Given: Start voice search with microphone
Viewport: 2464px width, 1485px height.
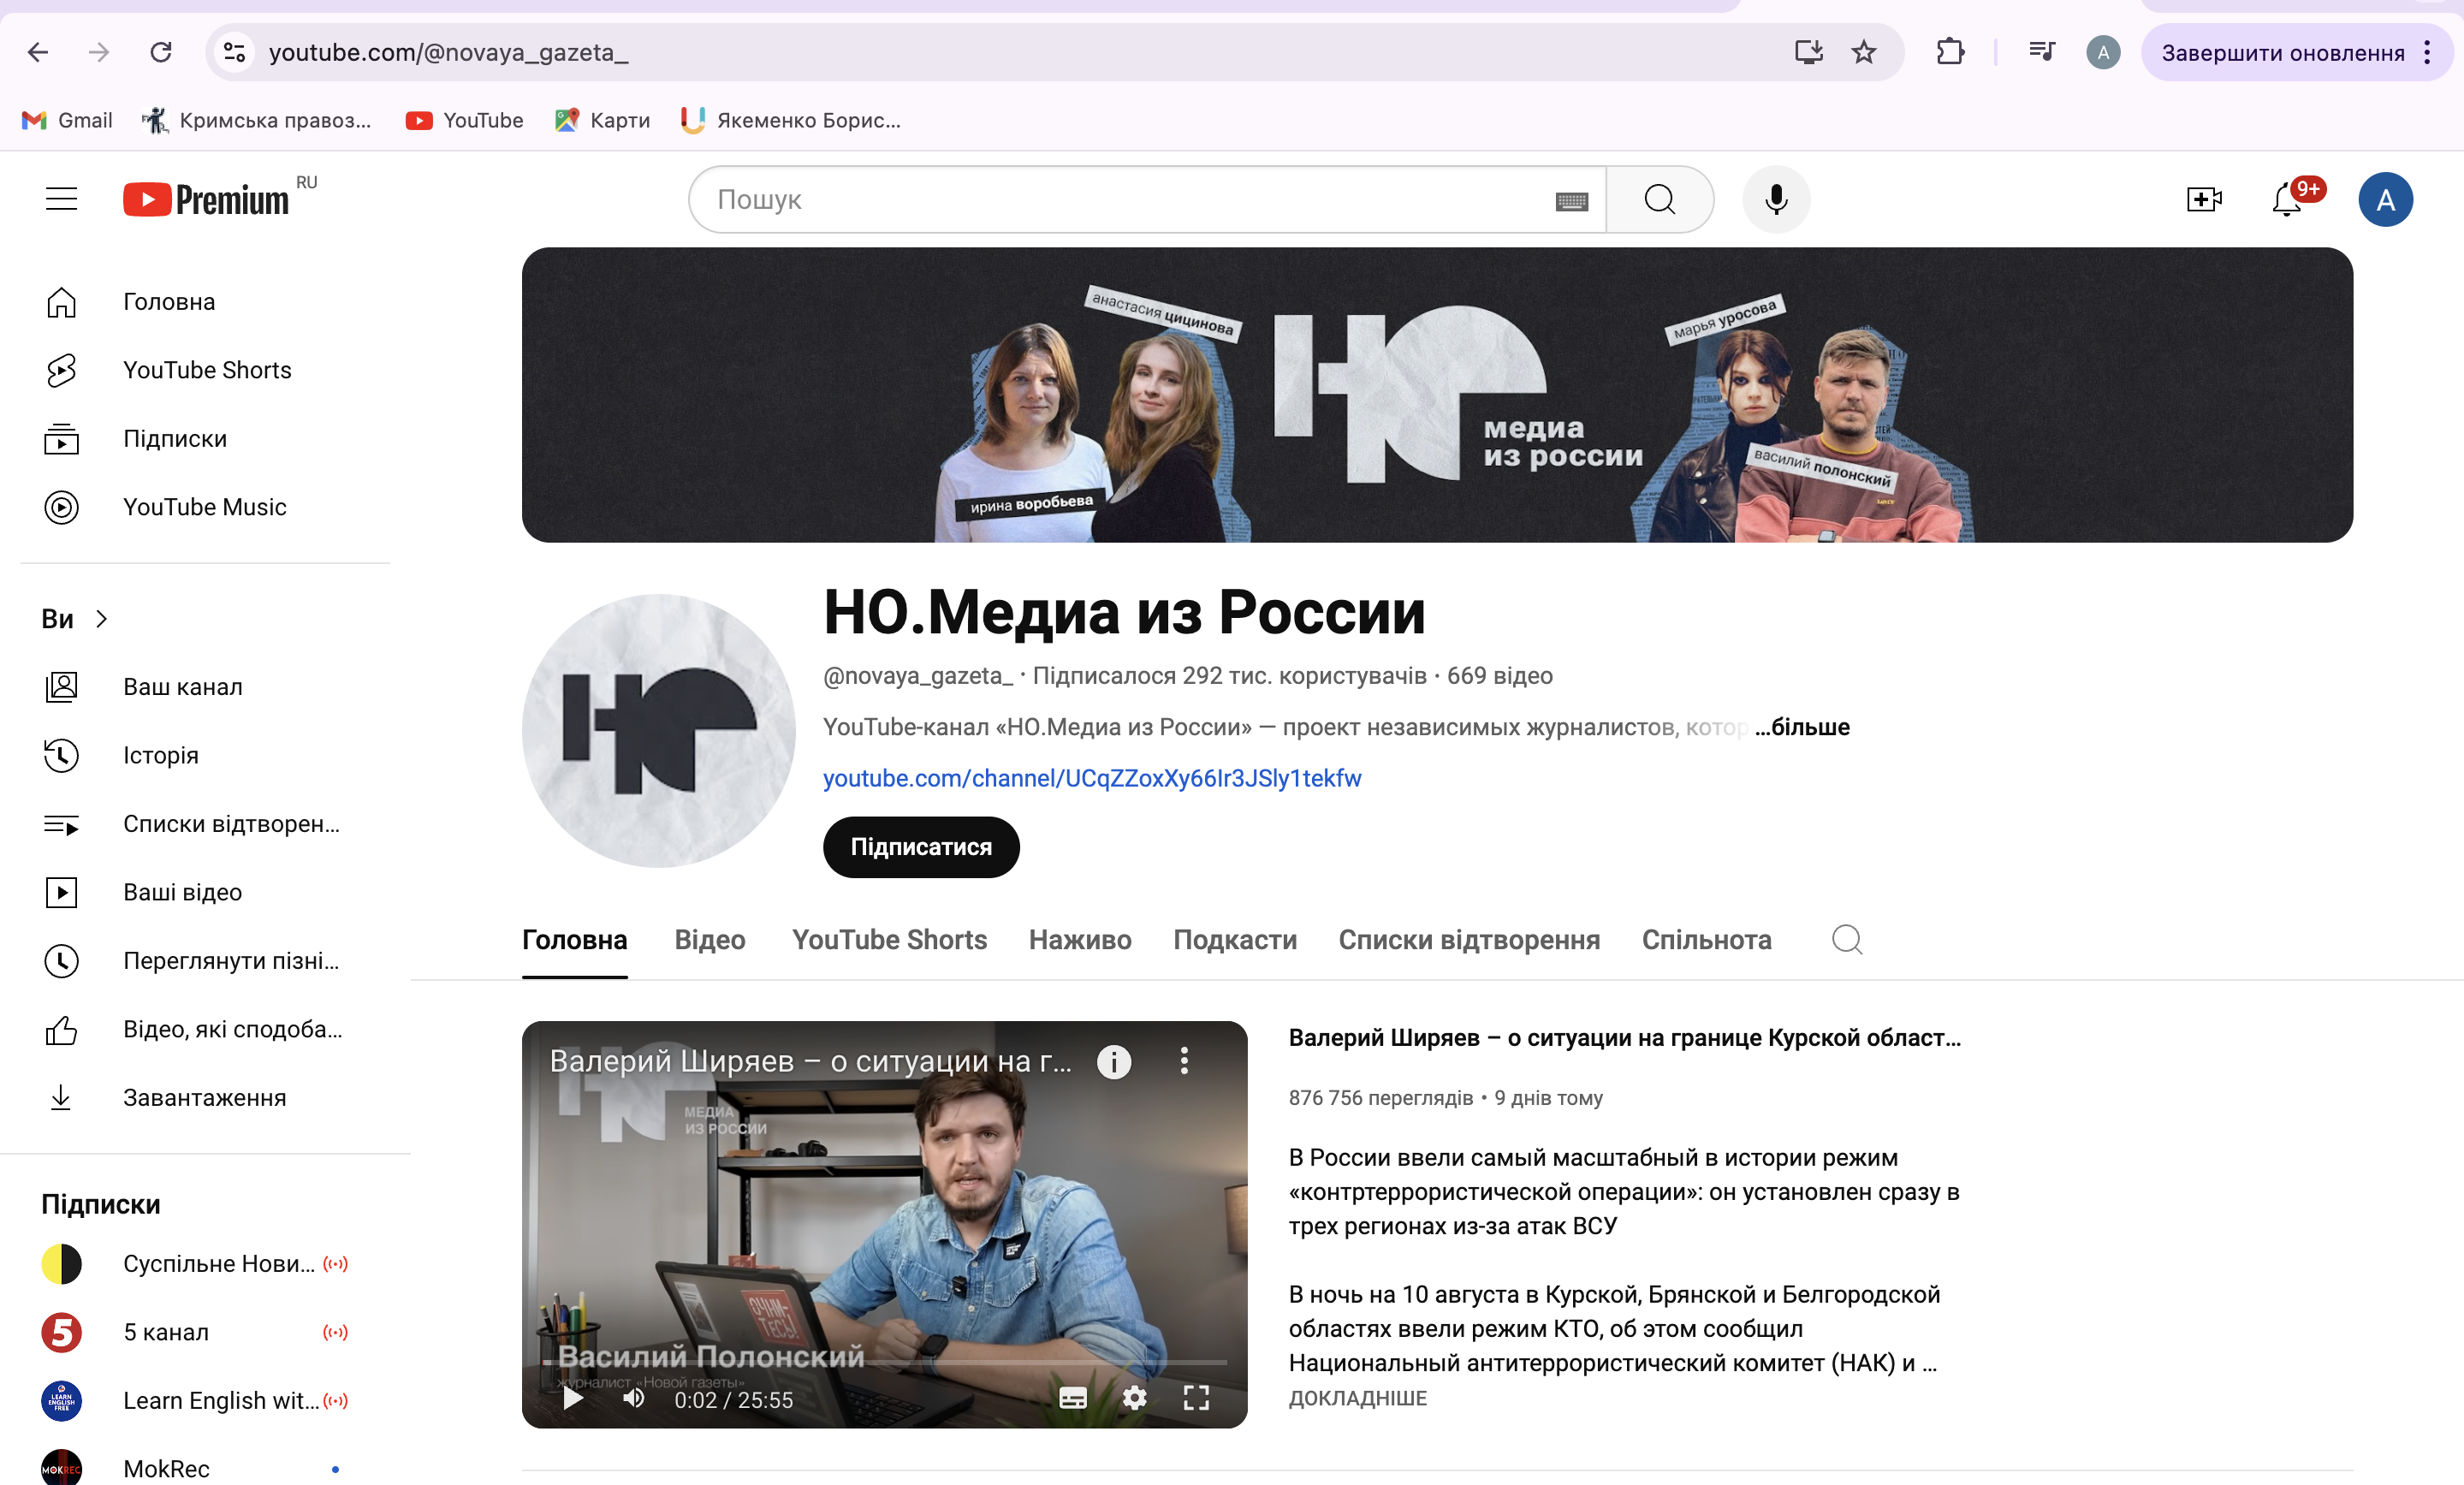Looking at the screenshot, I should point(1776,199).
